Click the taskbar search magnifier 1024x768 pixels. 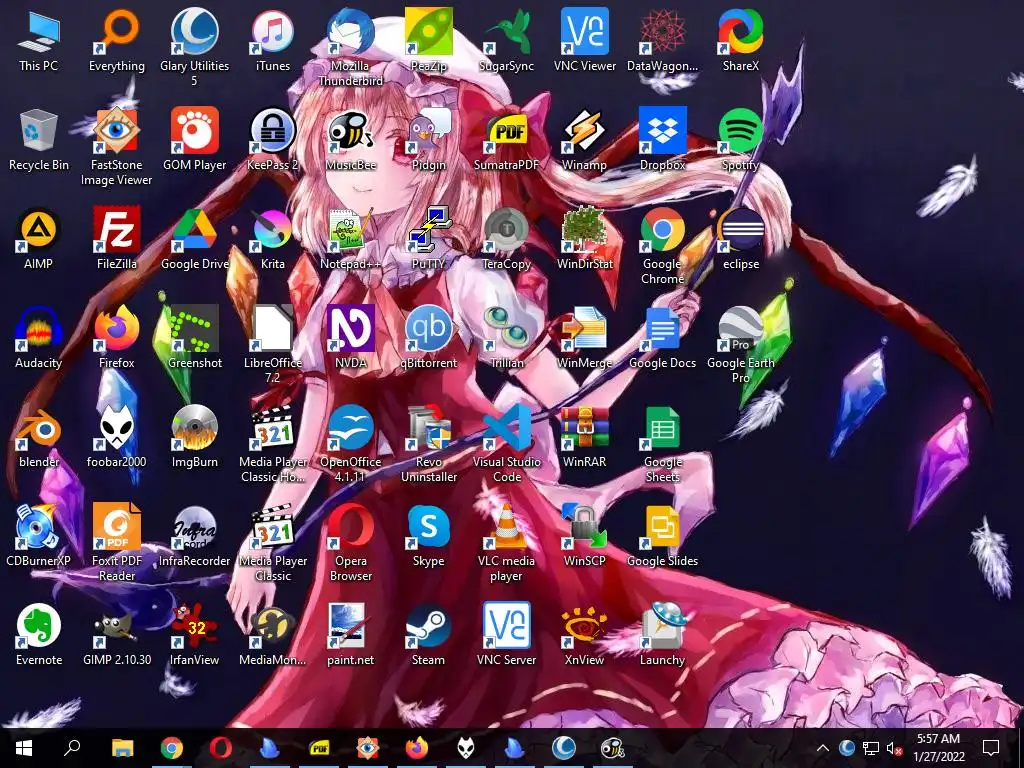(x=72, y=748)
